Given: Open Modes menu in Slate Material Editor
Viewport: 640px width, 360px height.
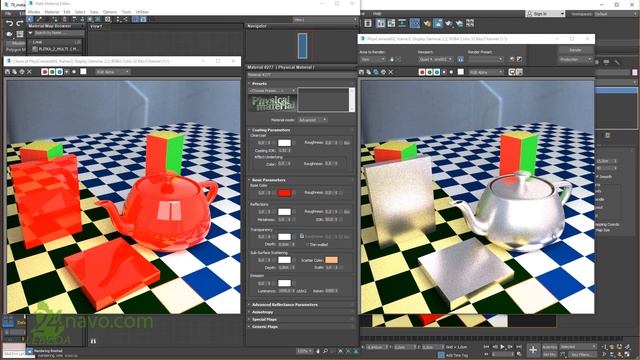Looking at the screenshot, I should 34,12.
